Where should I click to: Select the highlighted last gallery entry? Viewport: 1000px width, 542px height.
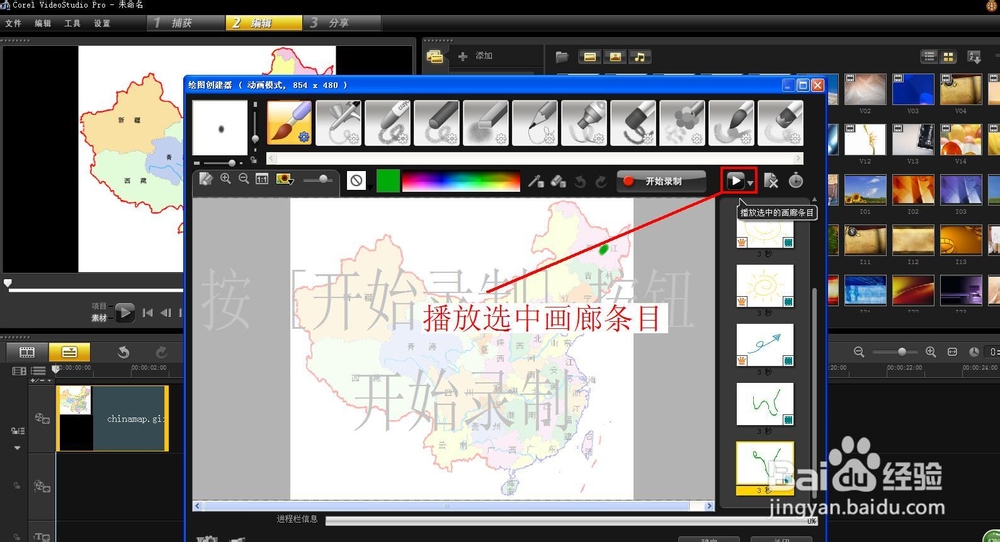click(x=765, y=468)
